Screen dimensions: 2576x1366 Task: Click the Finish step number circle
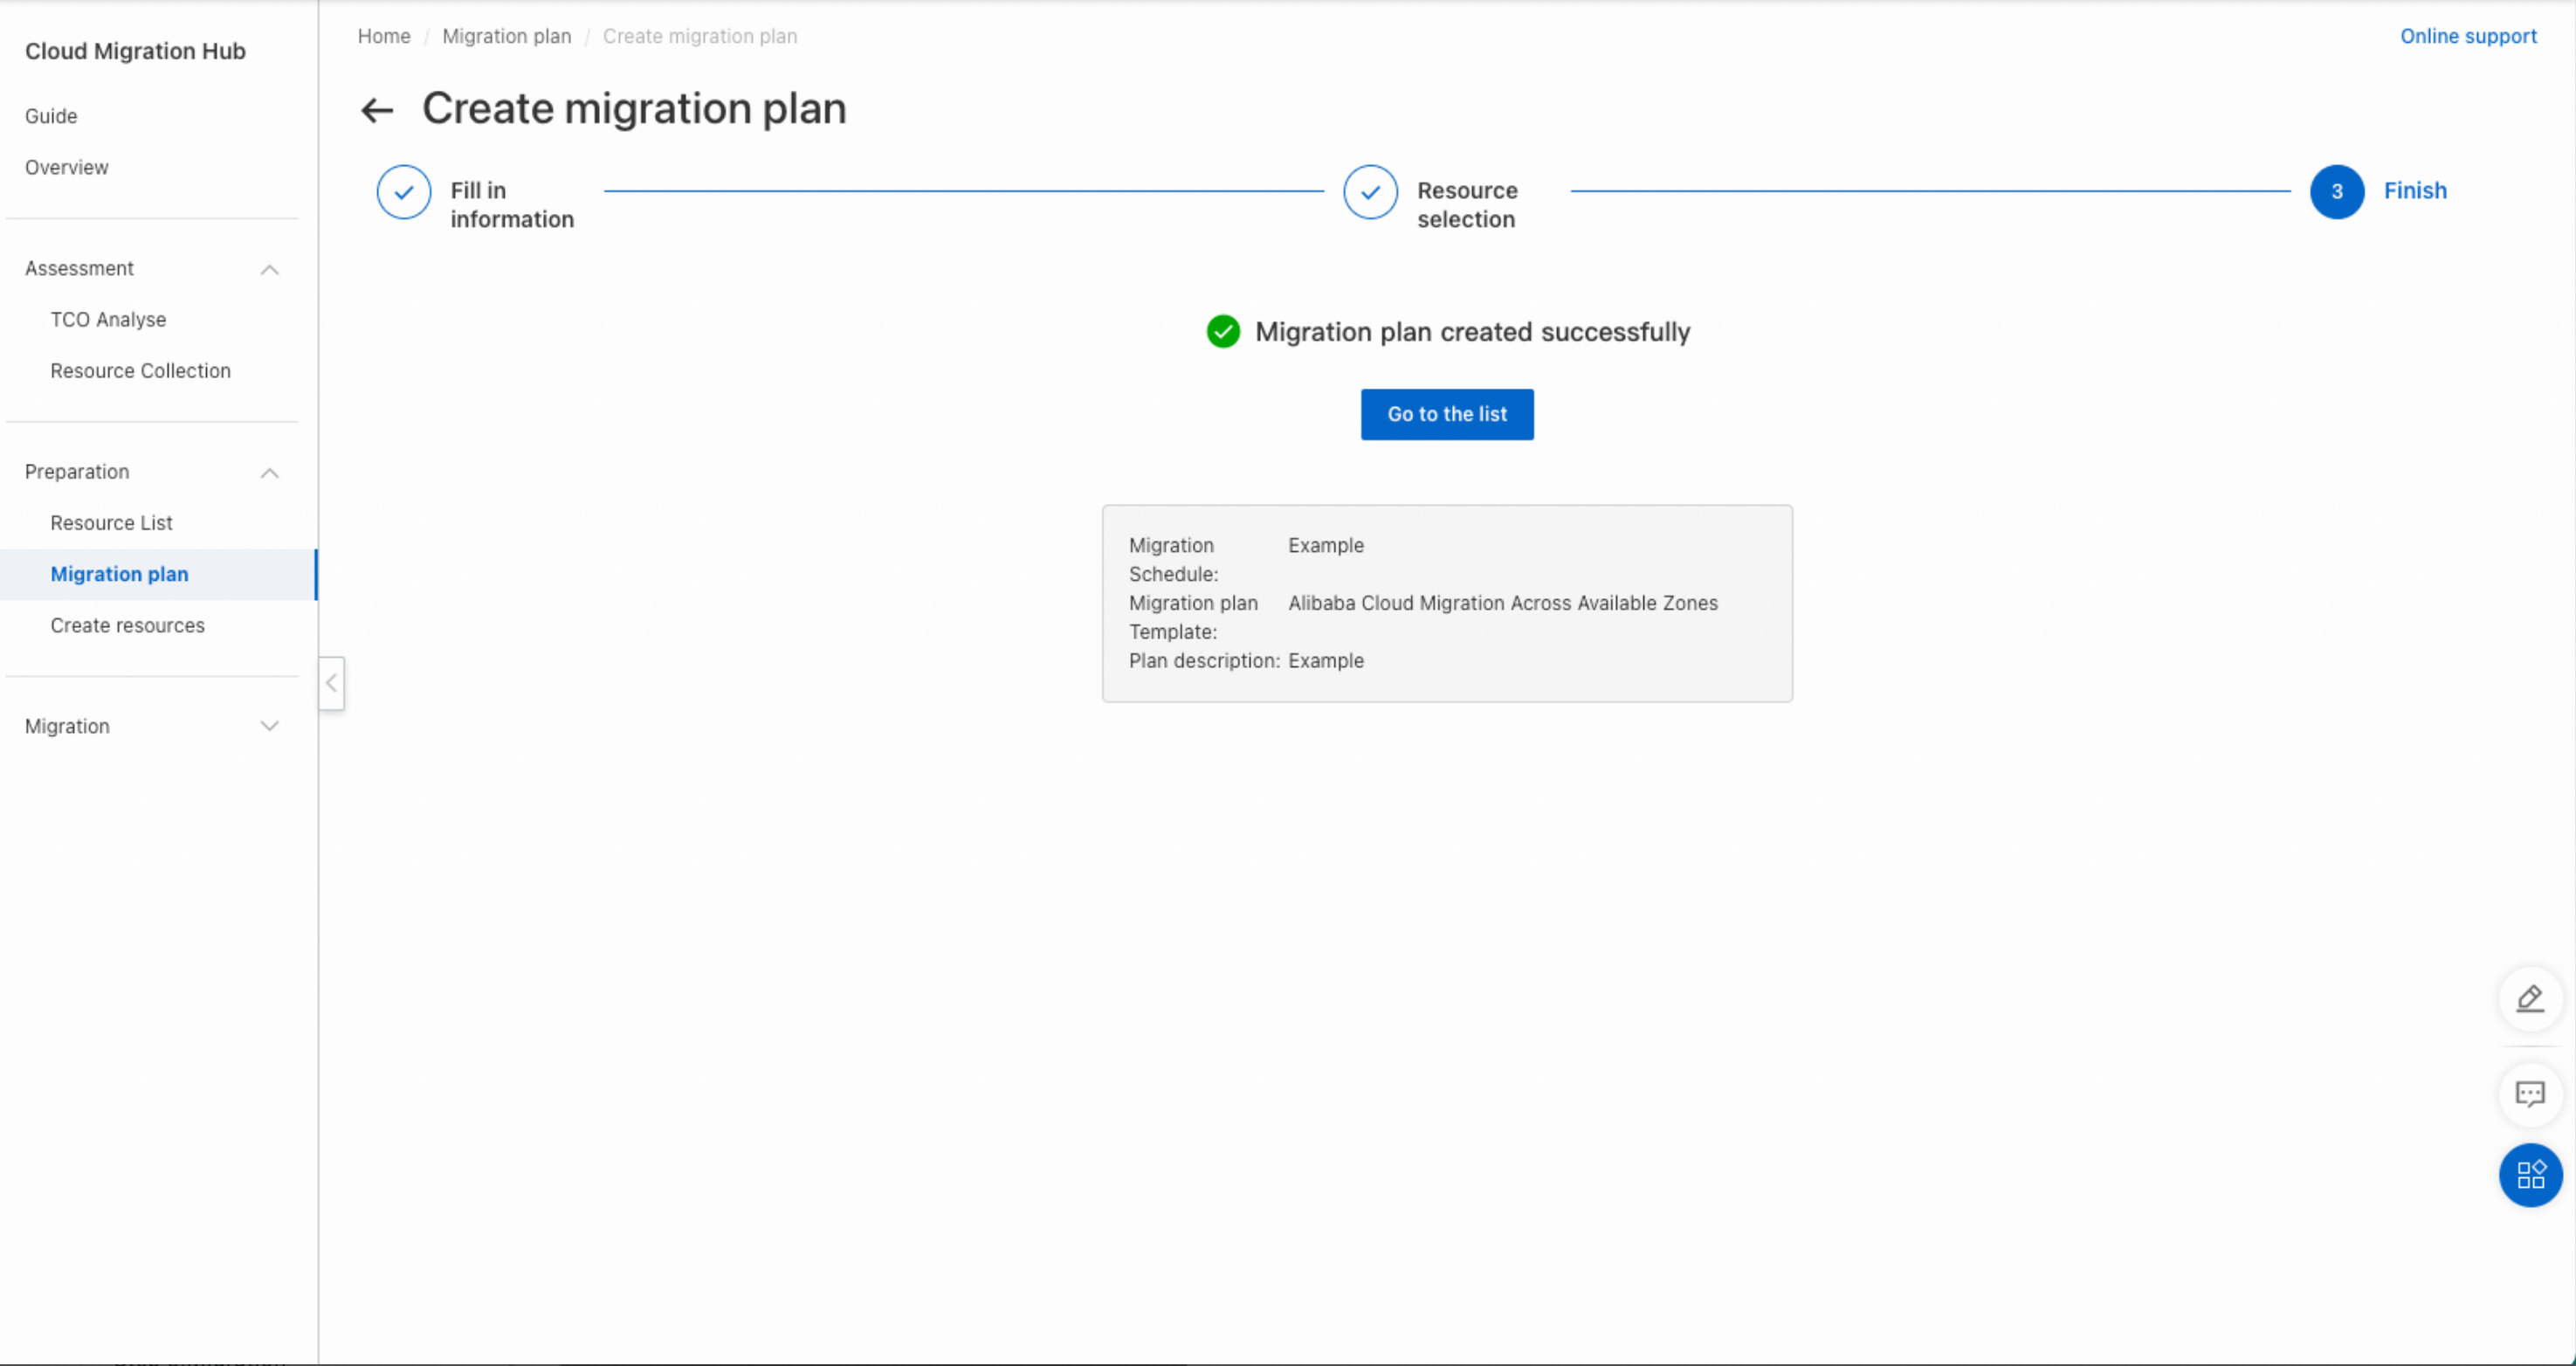[2336, 192]
